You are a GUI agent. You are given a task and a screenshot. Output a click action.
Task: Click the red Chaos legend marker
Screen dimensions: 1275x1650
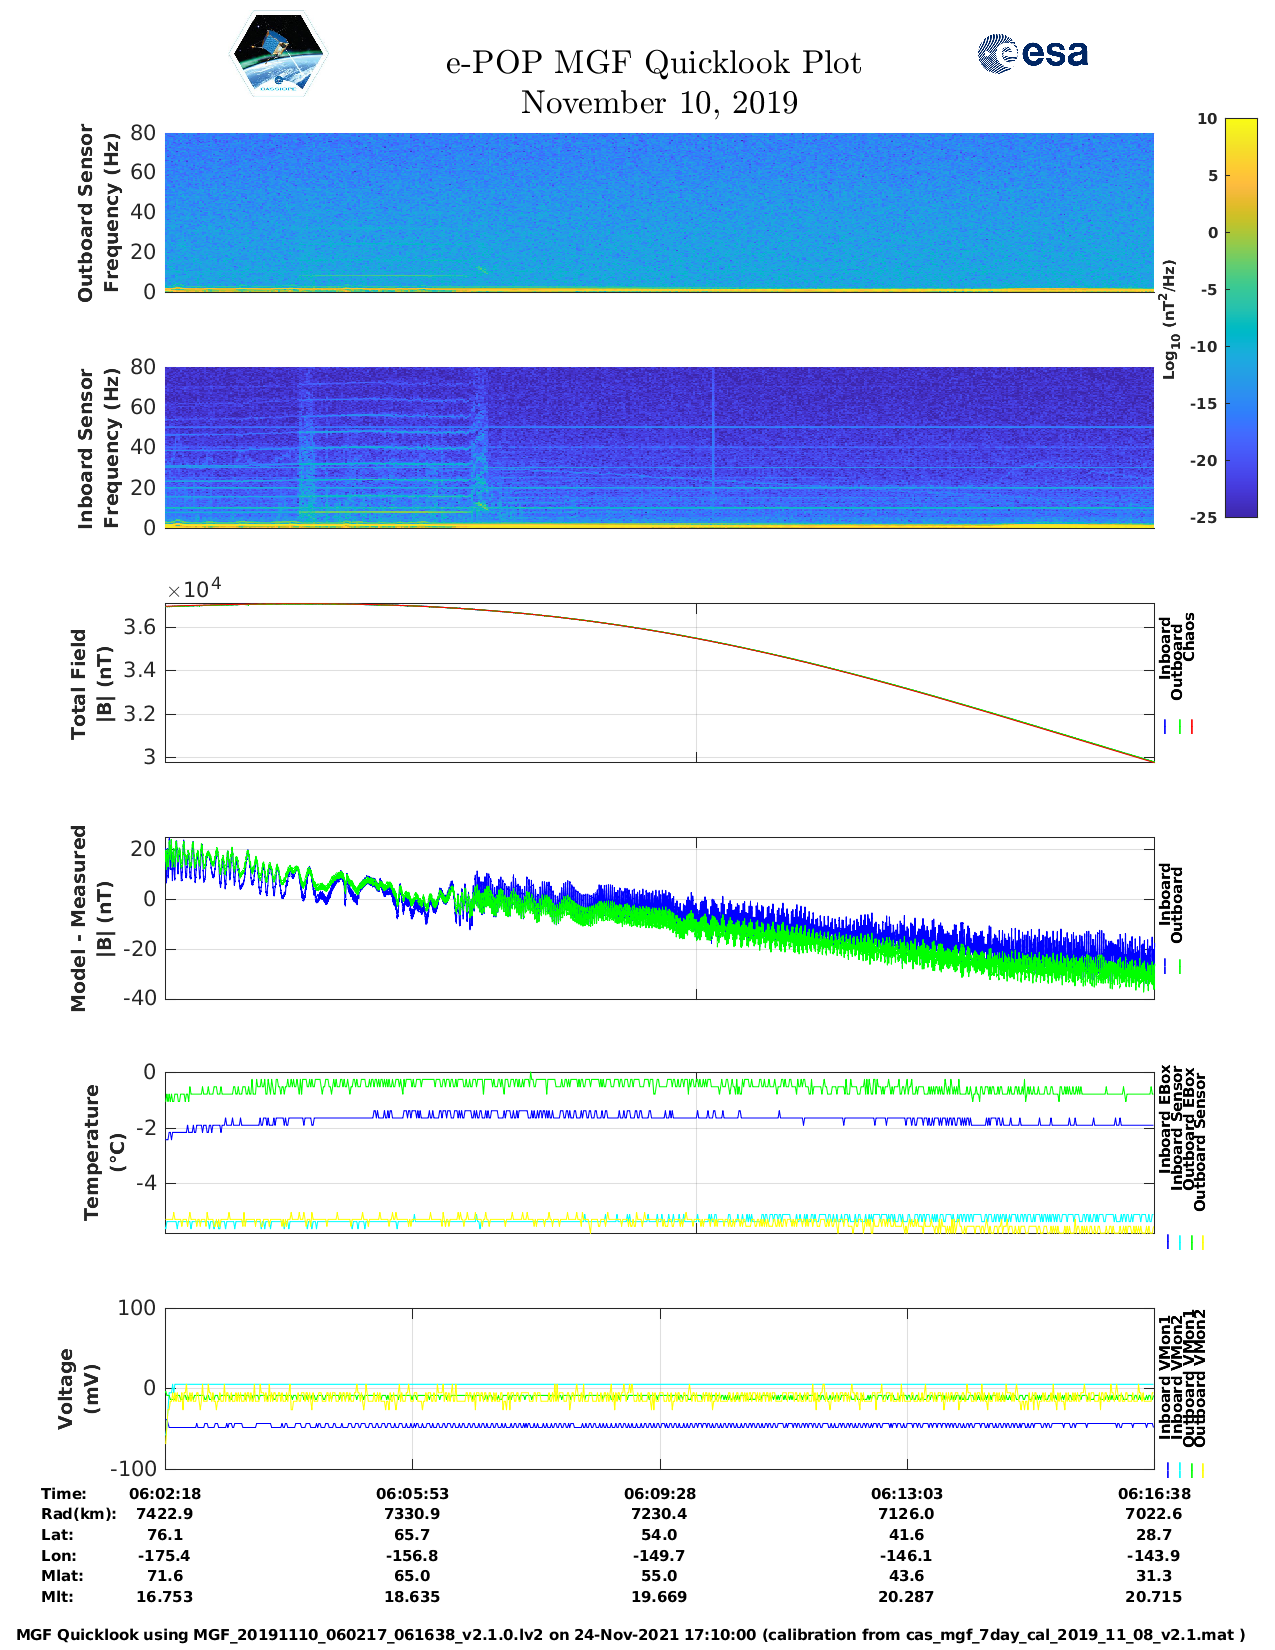coord(1192,727)
